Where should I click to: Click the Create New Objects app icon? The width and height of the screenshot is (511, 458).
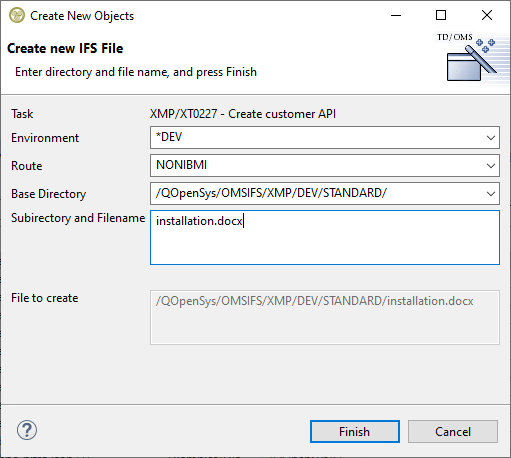click(17, 15)
